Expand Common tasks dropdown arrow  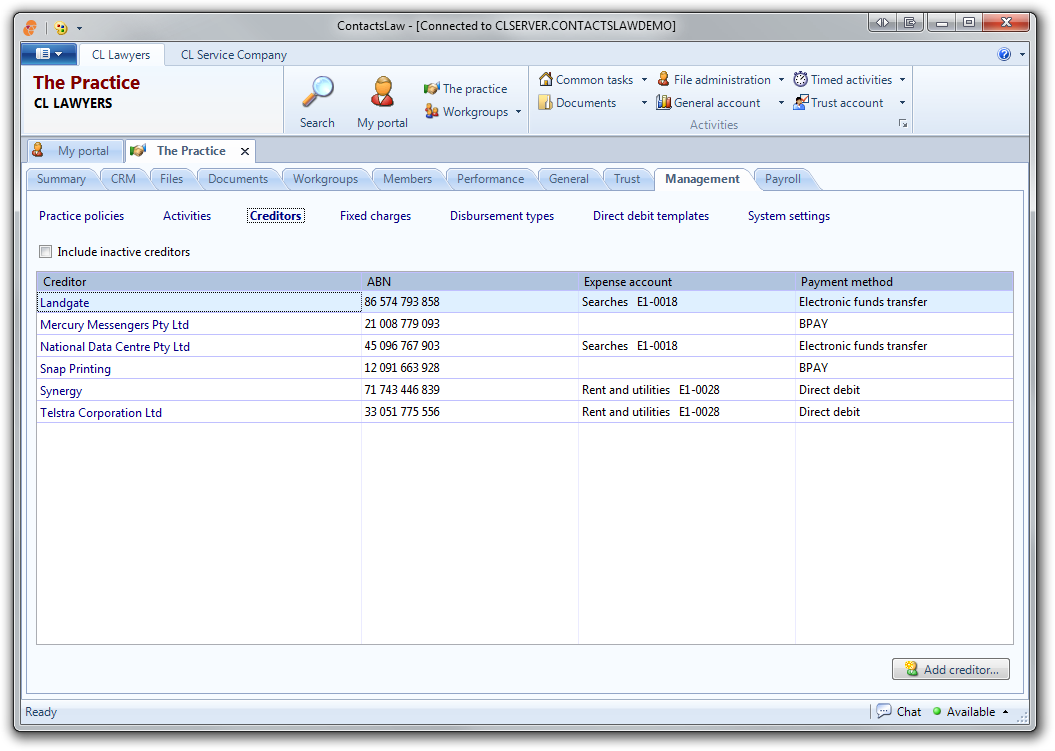644,79
